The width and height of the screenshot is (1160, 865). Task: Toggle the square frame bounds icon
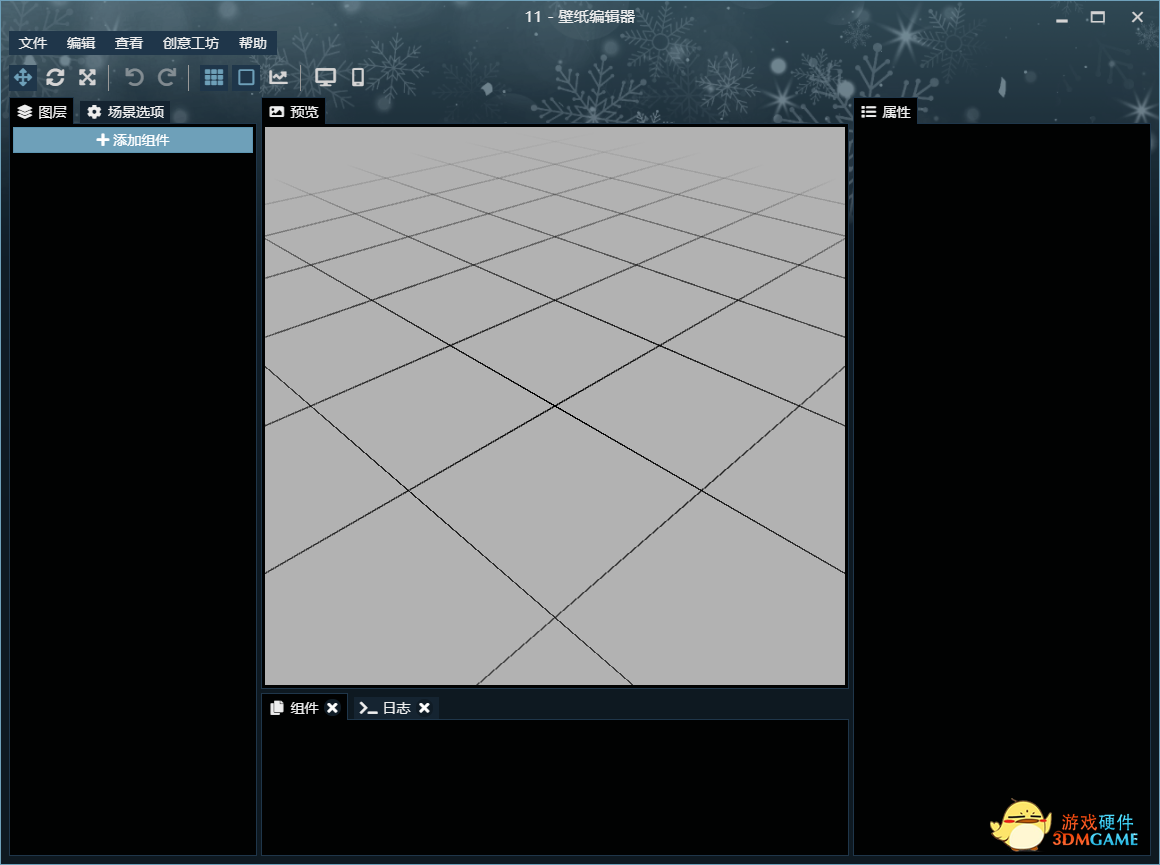pos(246,77)
